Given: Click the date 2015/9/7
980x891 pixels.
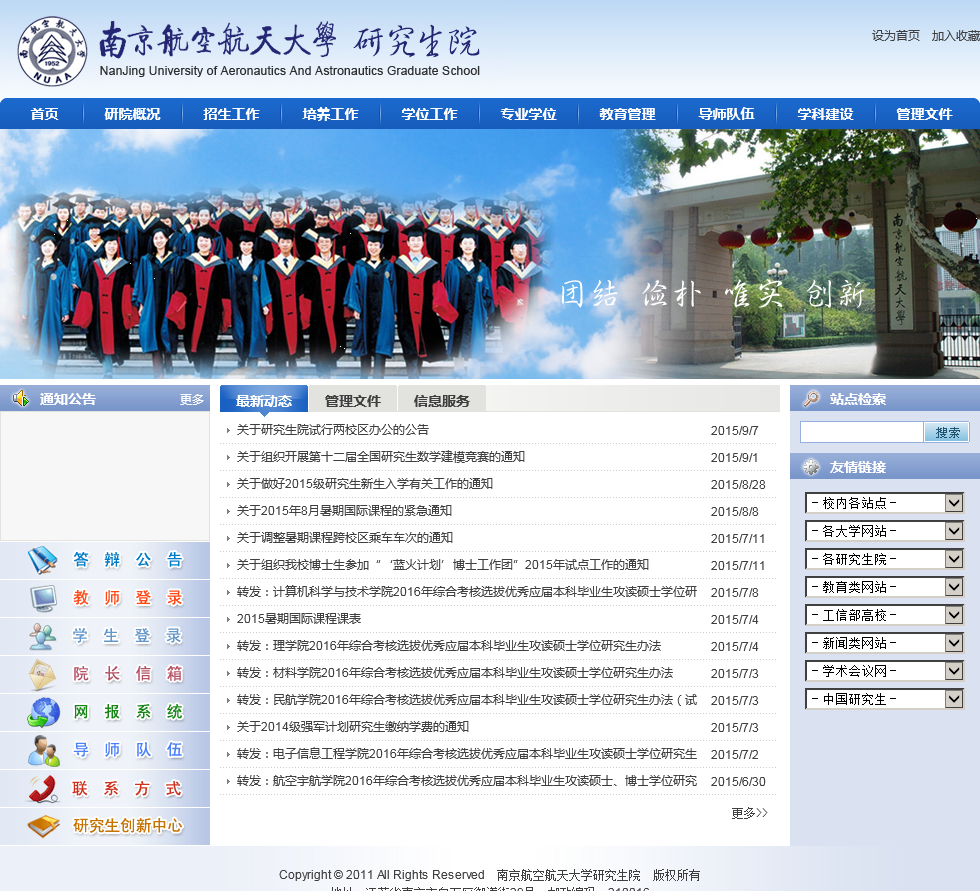Looking at the screenshot, I should [734, 431].
